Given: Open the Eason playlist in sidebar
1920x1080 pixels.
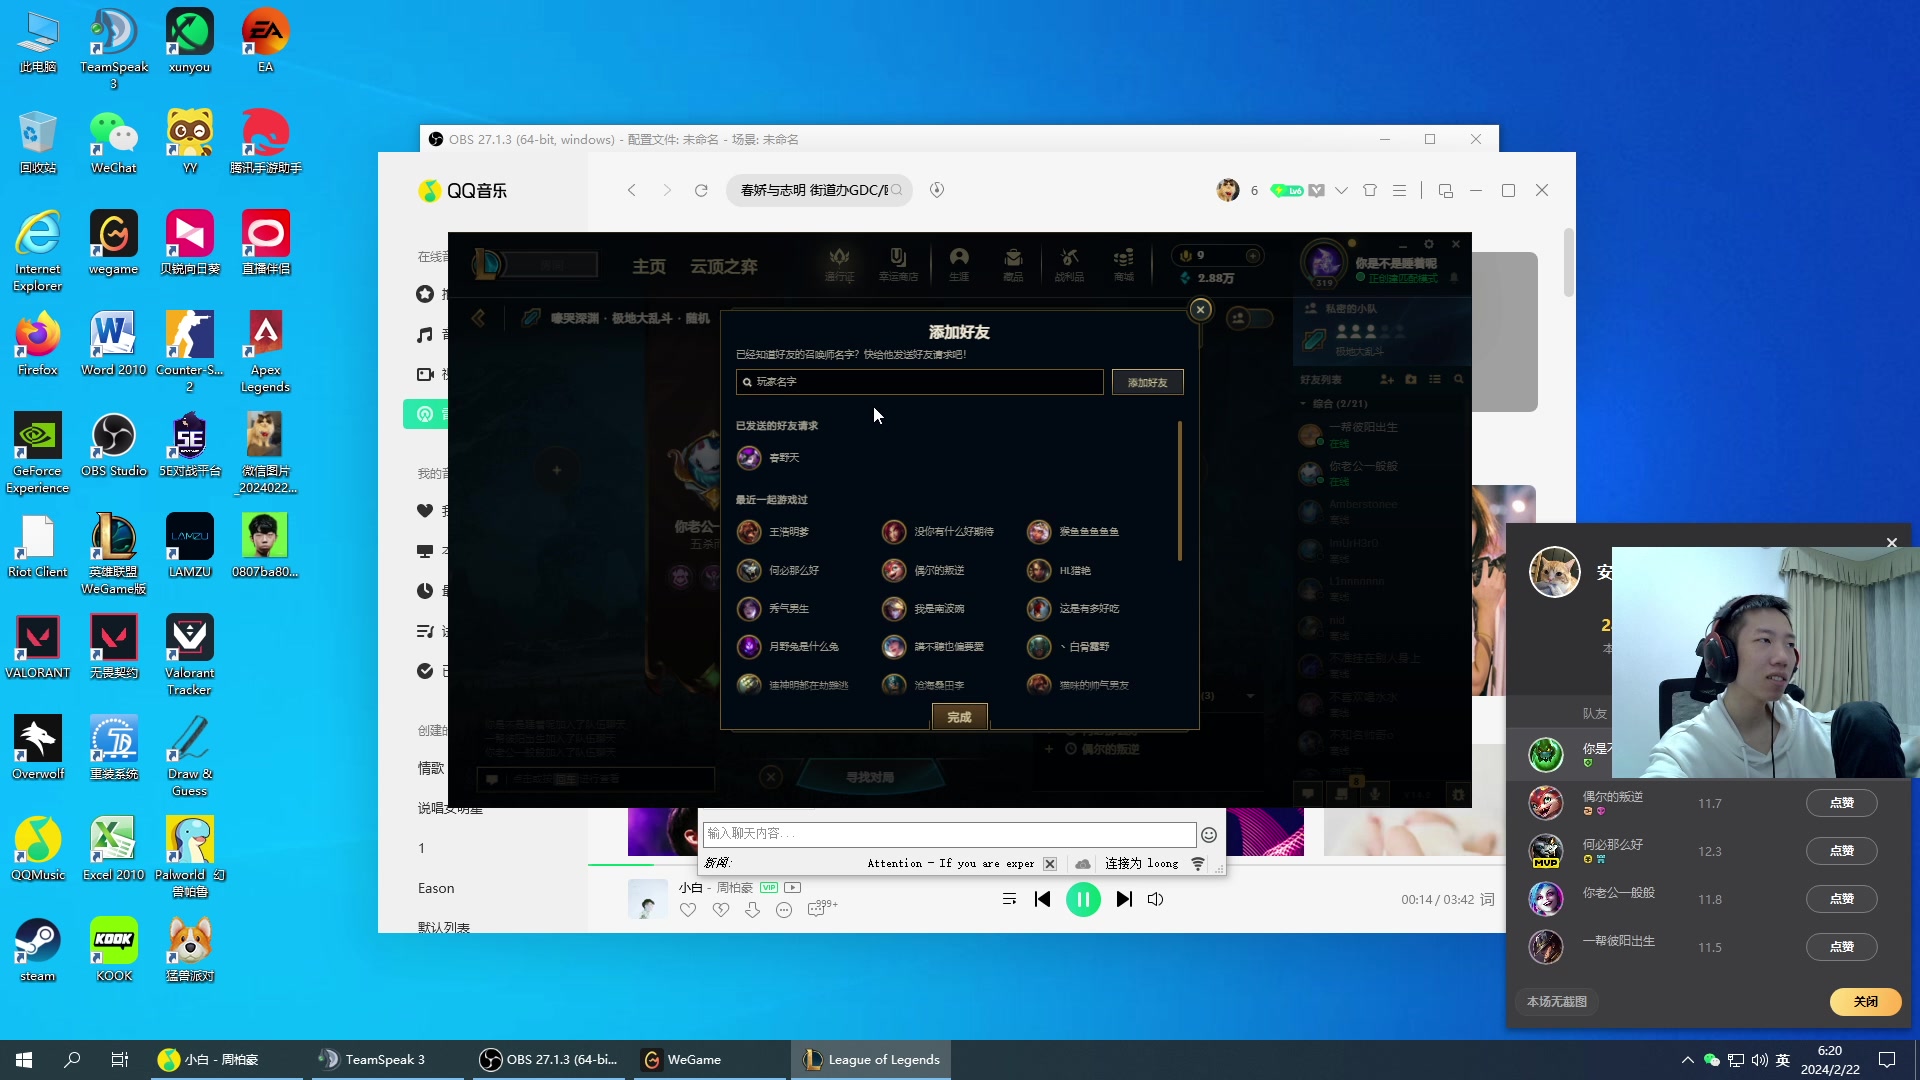Looking at the screenshot, I should point(436,888).
